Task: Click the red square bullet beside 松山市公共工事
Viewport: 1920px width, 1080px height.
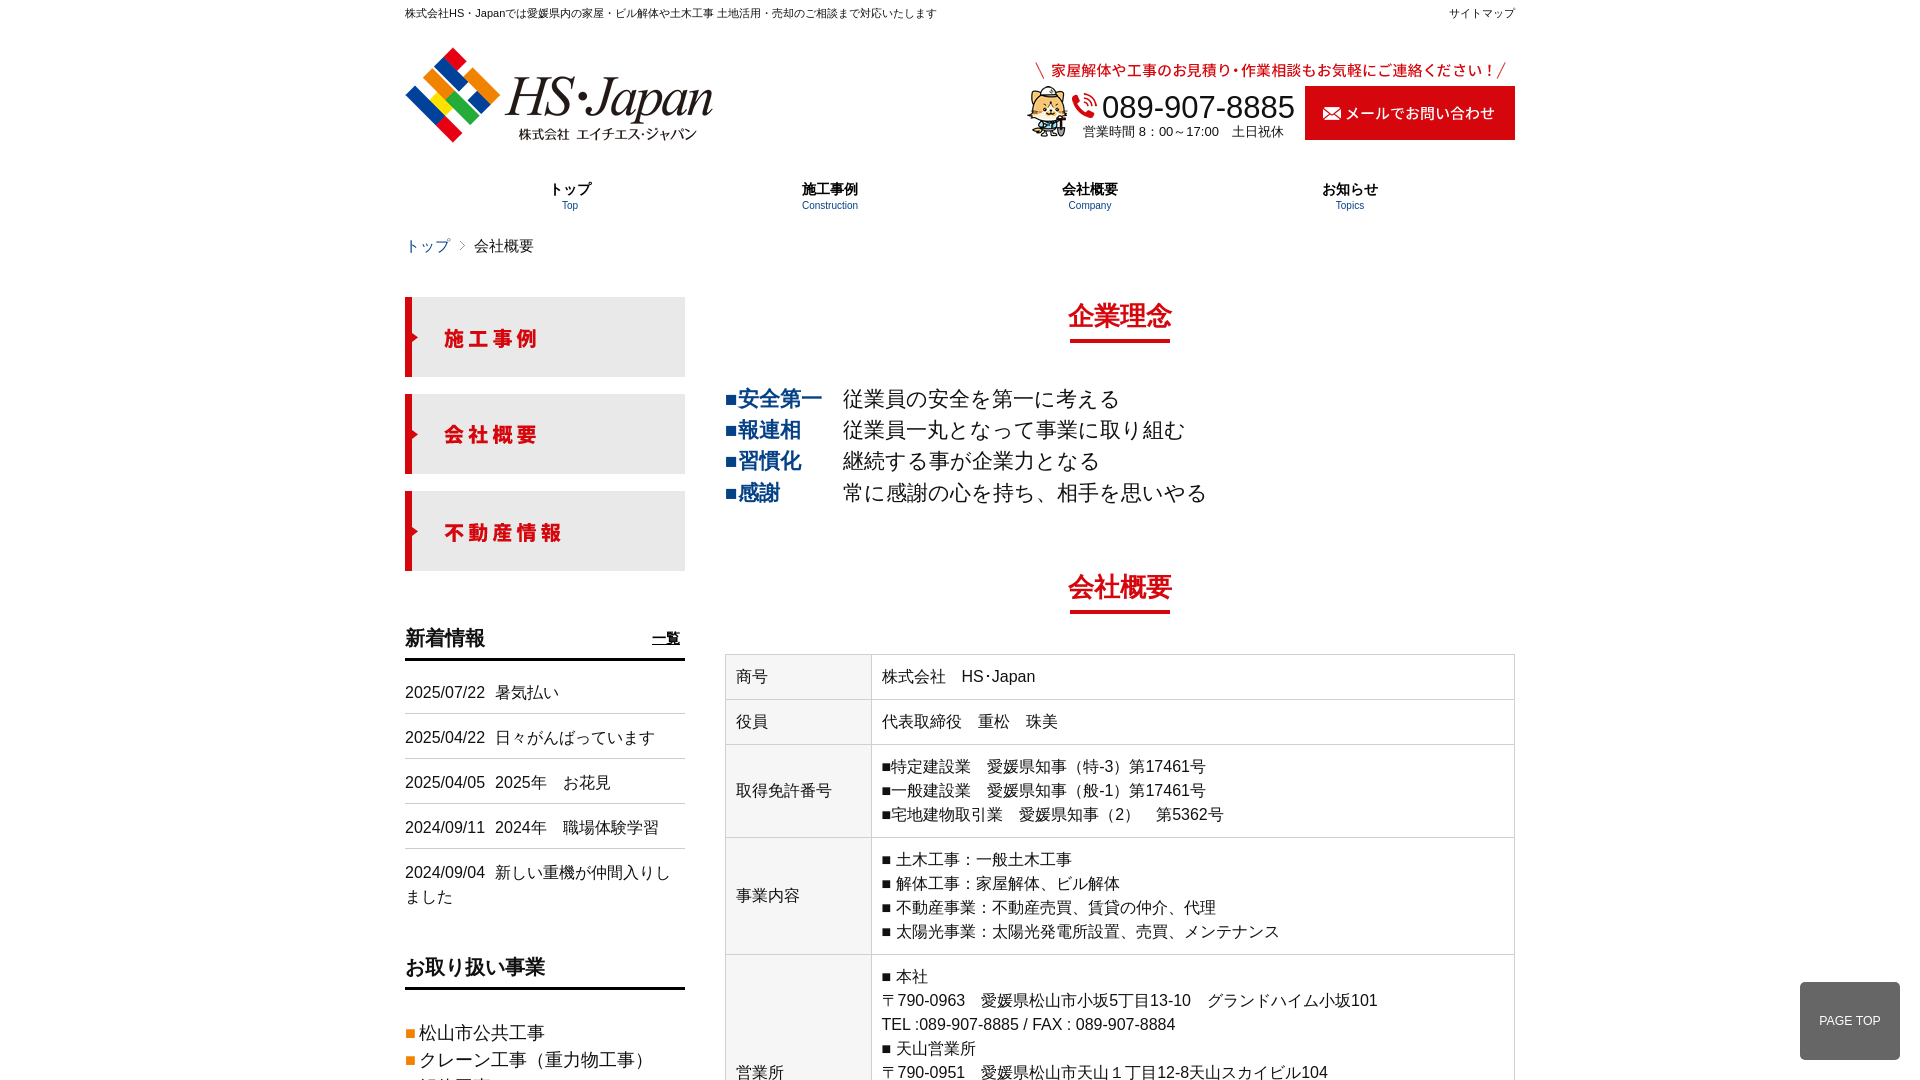Action: (x=410, y=1032)
